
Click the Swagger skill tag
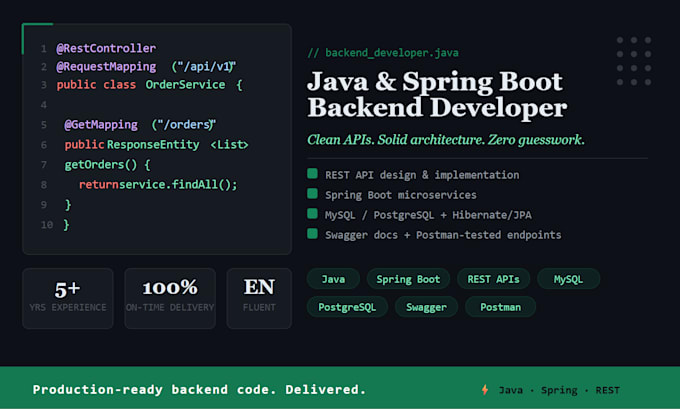[x=426, y=307]
